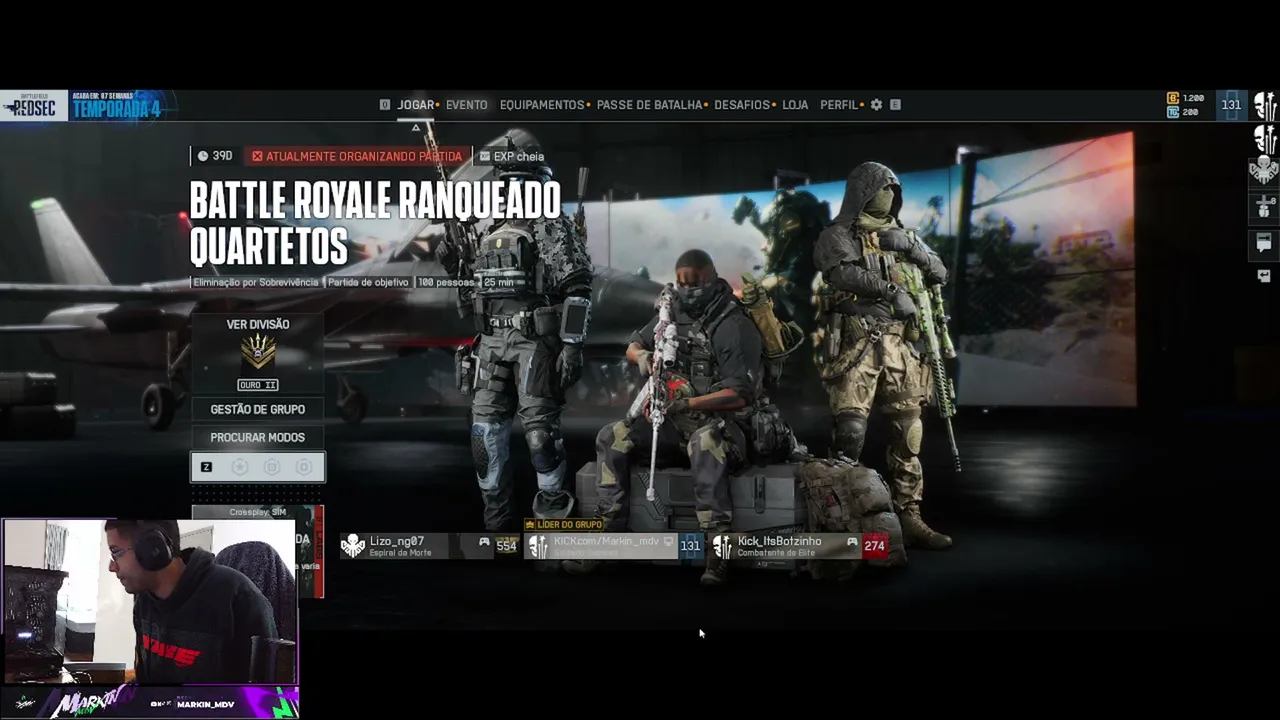Click Lizo_ng07's octopus emblem

tap(353, 546)
